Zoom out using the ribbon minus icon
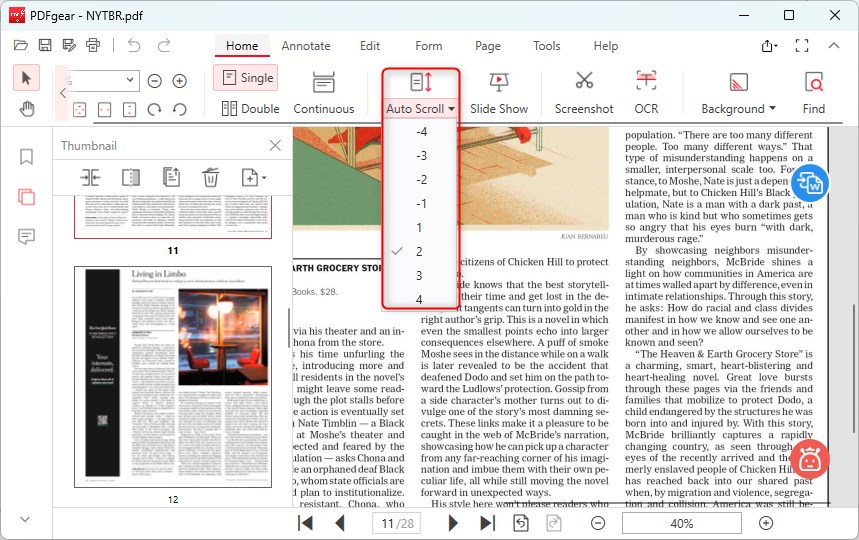The width and height of the screenshot is (859, 540). [x=154, y=81]
